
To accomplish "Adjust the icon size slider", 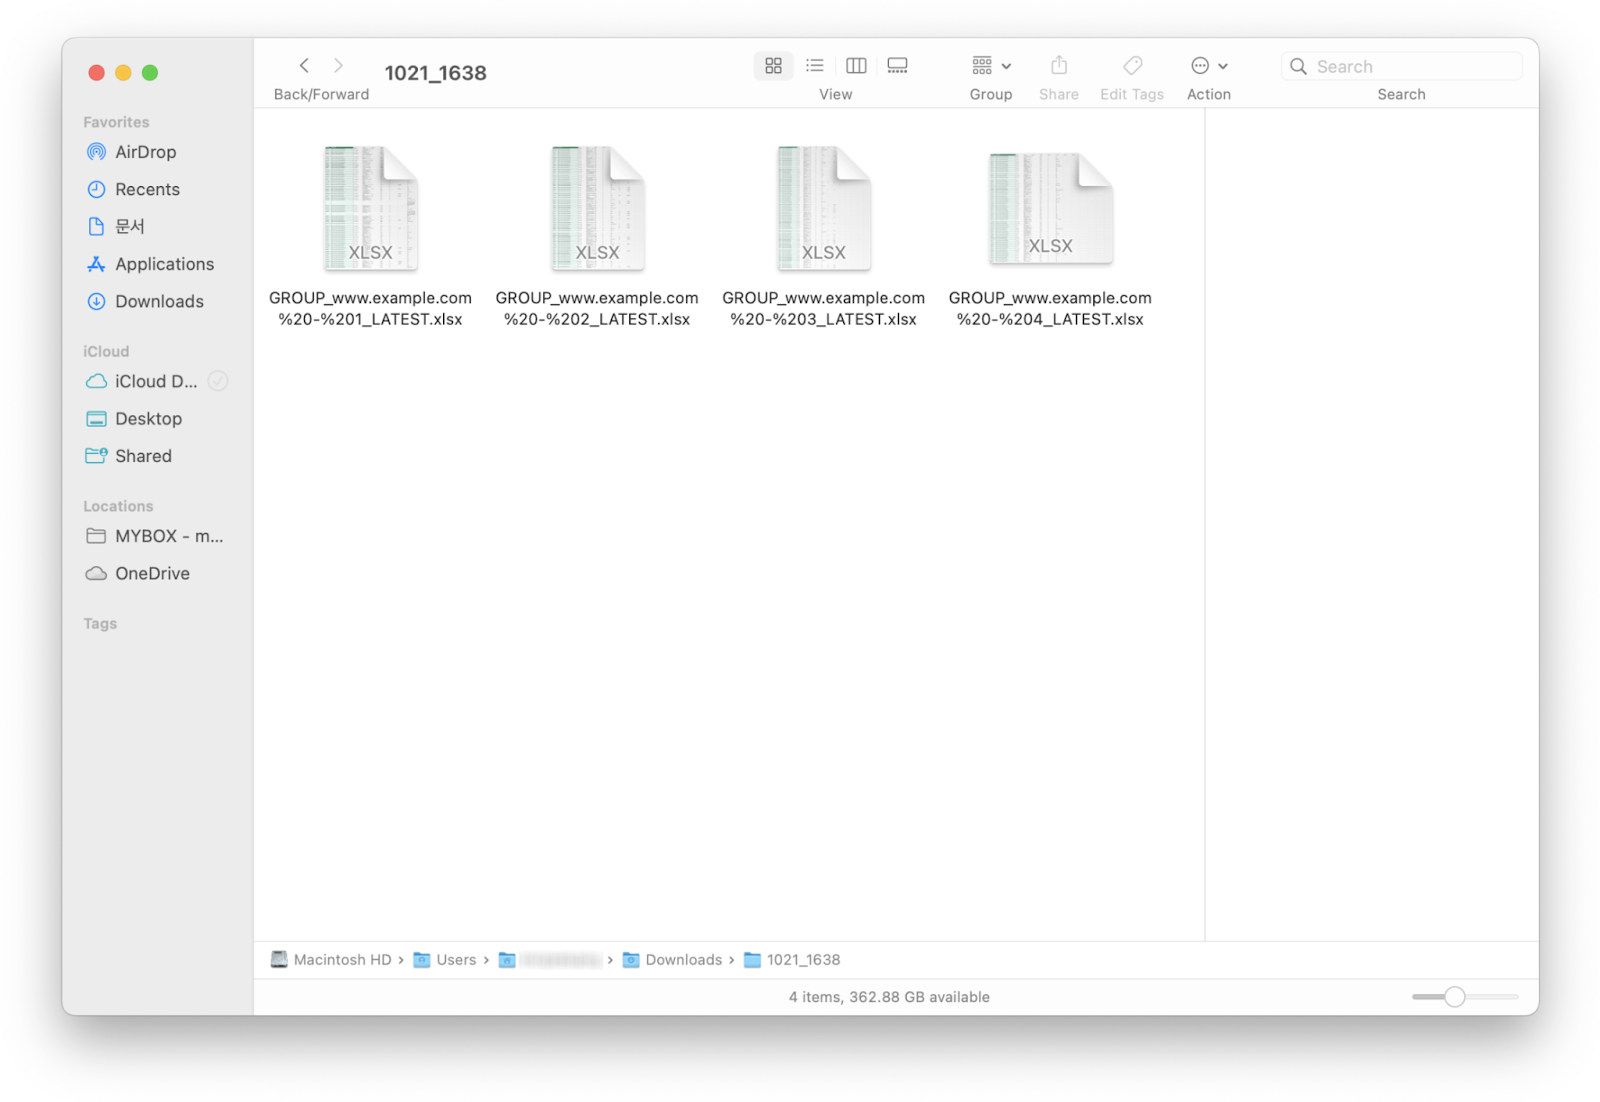I will tap(1455, 997).
